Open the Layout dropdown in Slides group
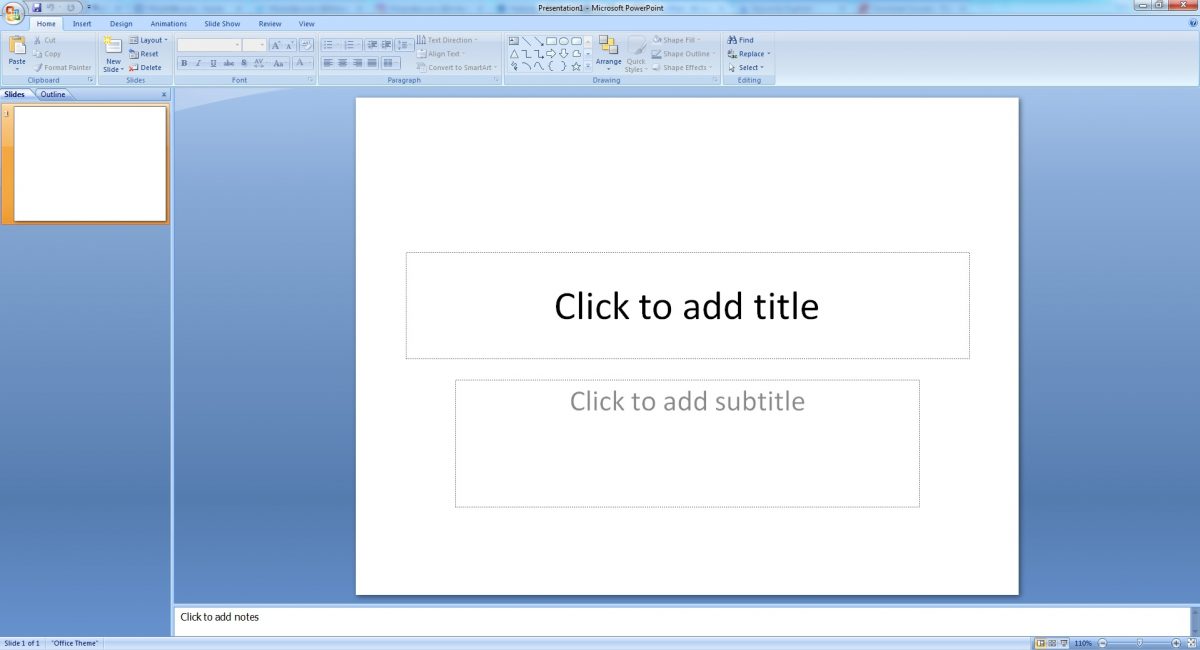Image resolution: width=1200 pixels, height=650 pixels. tap(148, 40)
